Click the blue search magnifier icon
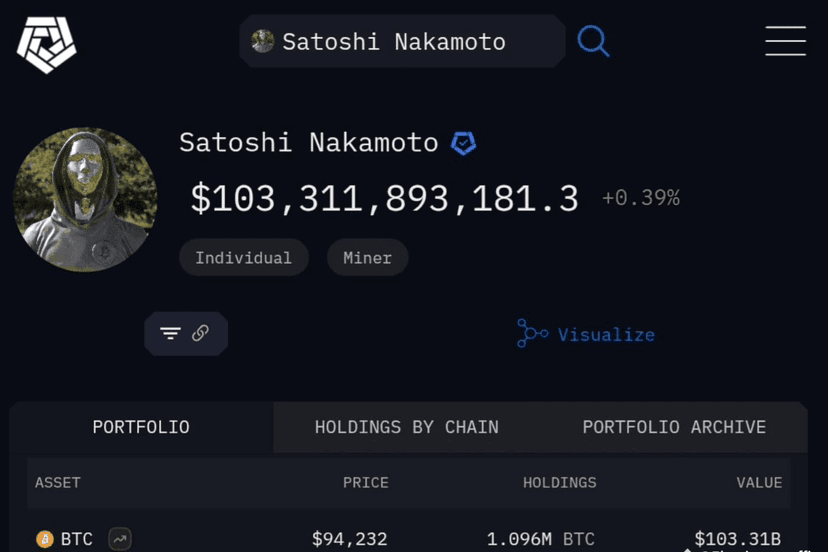 coord(593,41)
